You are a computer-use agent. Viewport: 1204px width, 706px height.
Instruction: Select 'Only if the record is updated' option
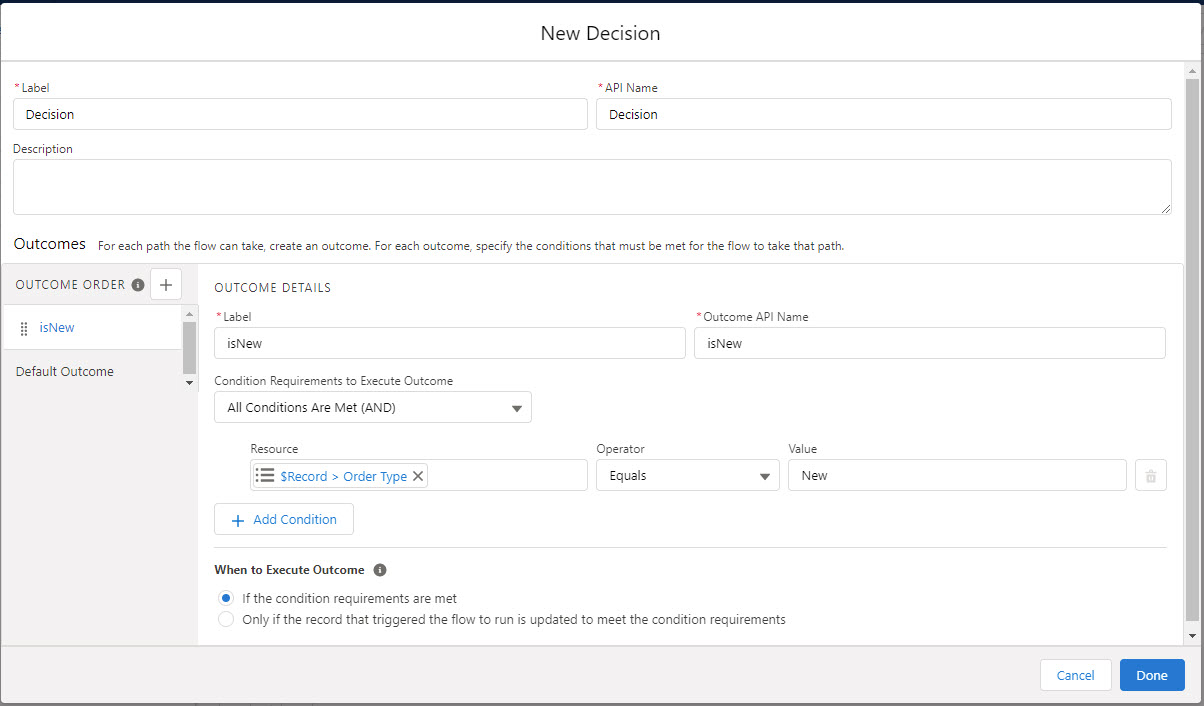226,619
